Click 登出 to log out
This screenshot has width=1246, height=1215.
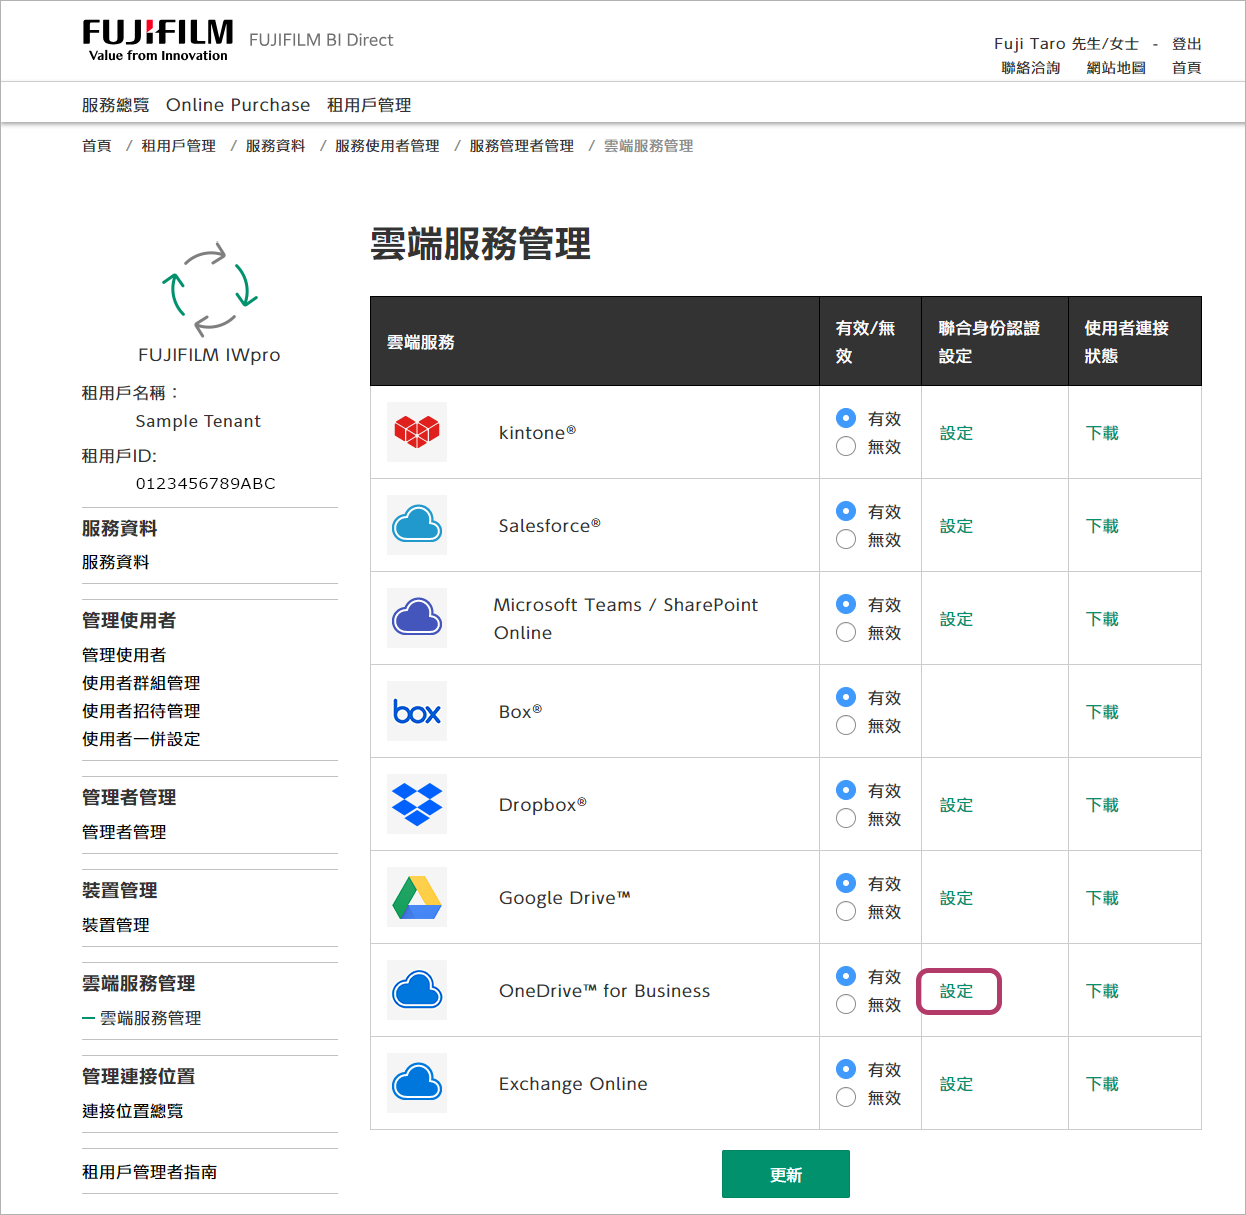pyautogui.click(x=1186, y=44)
